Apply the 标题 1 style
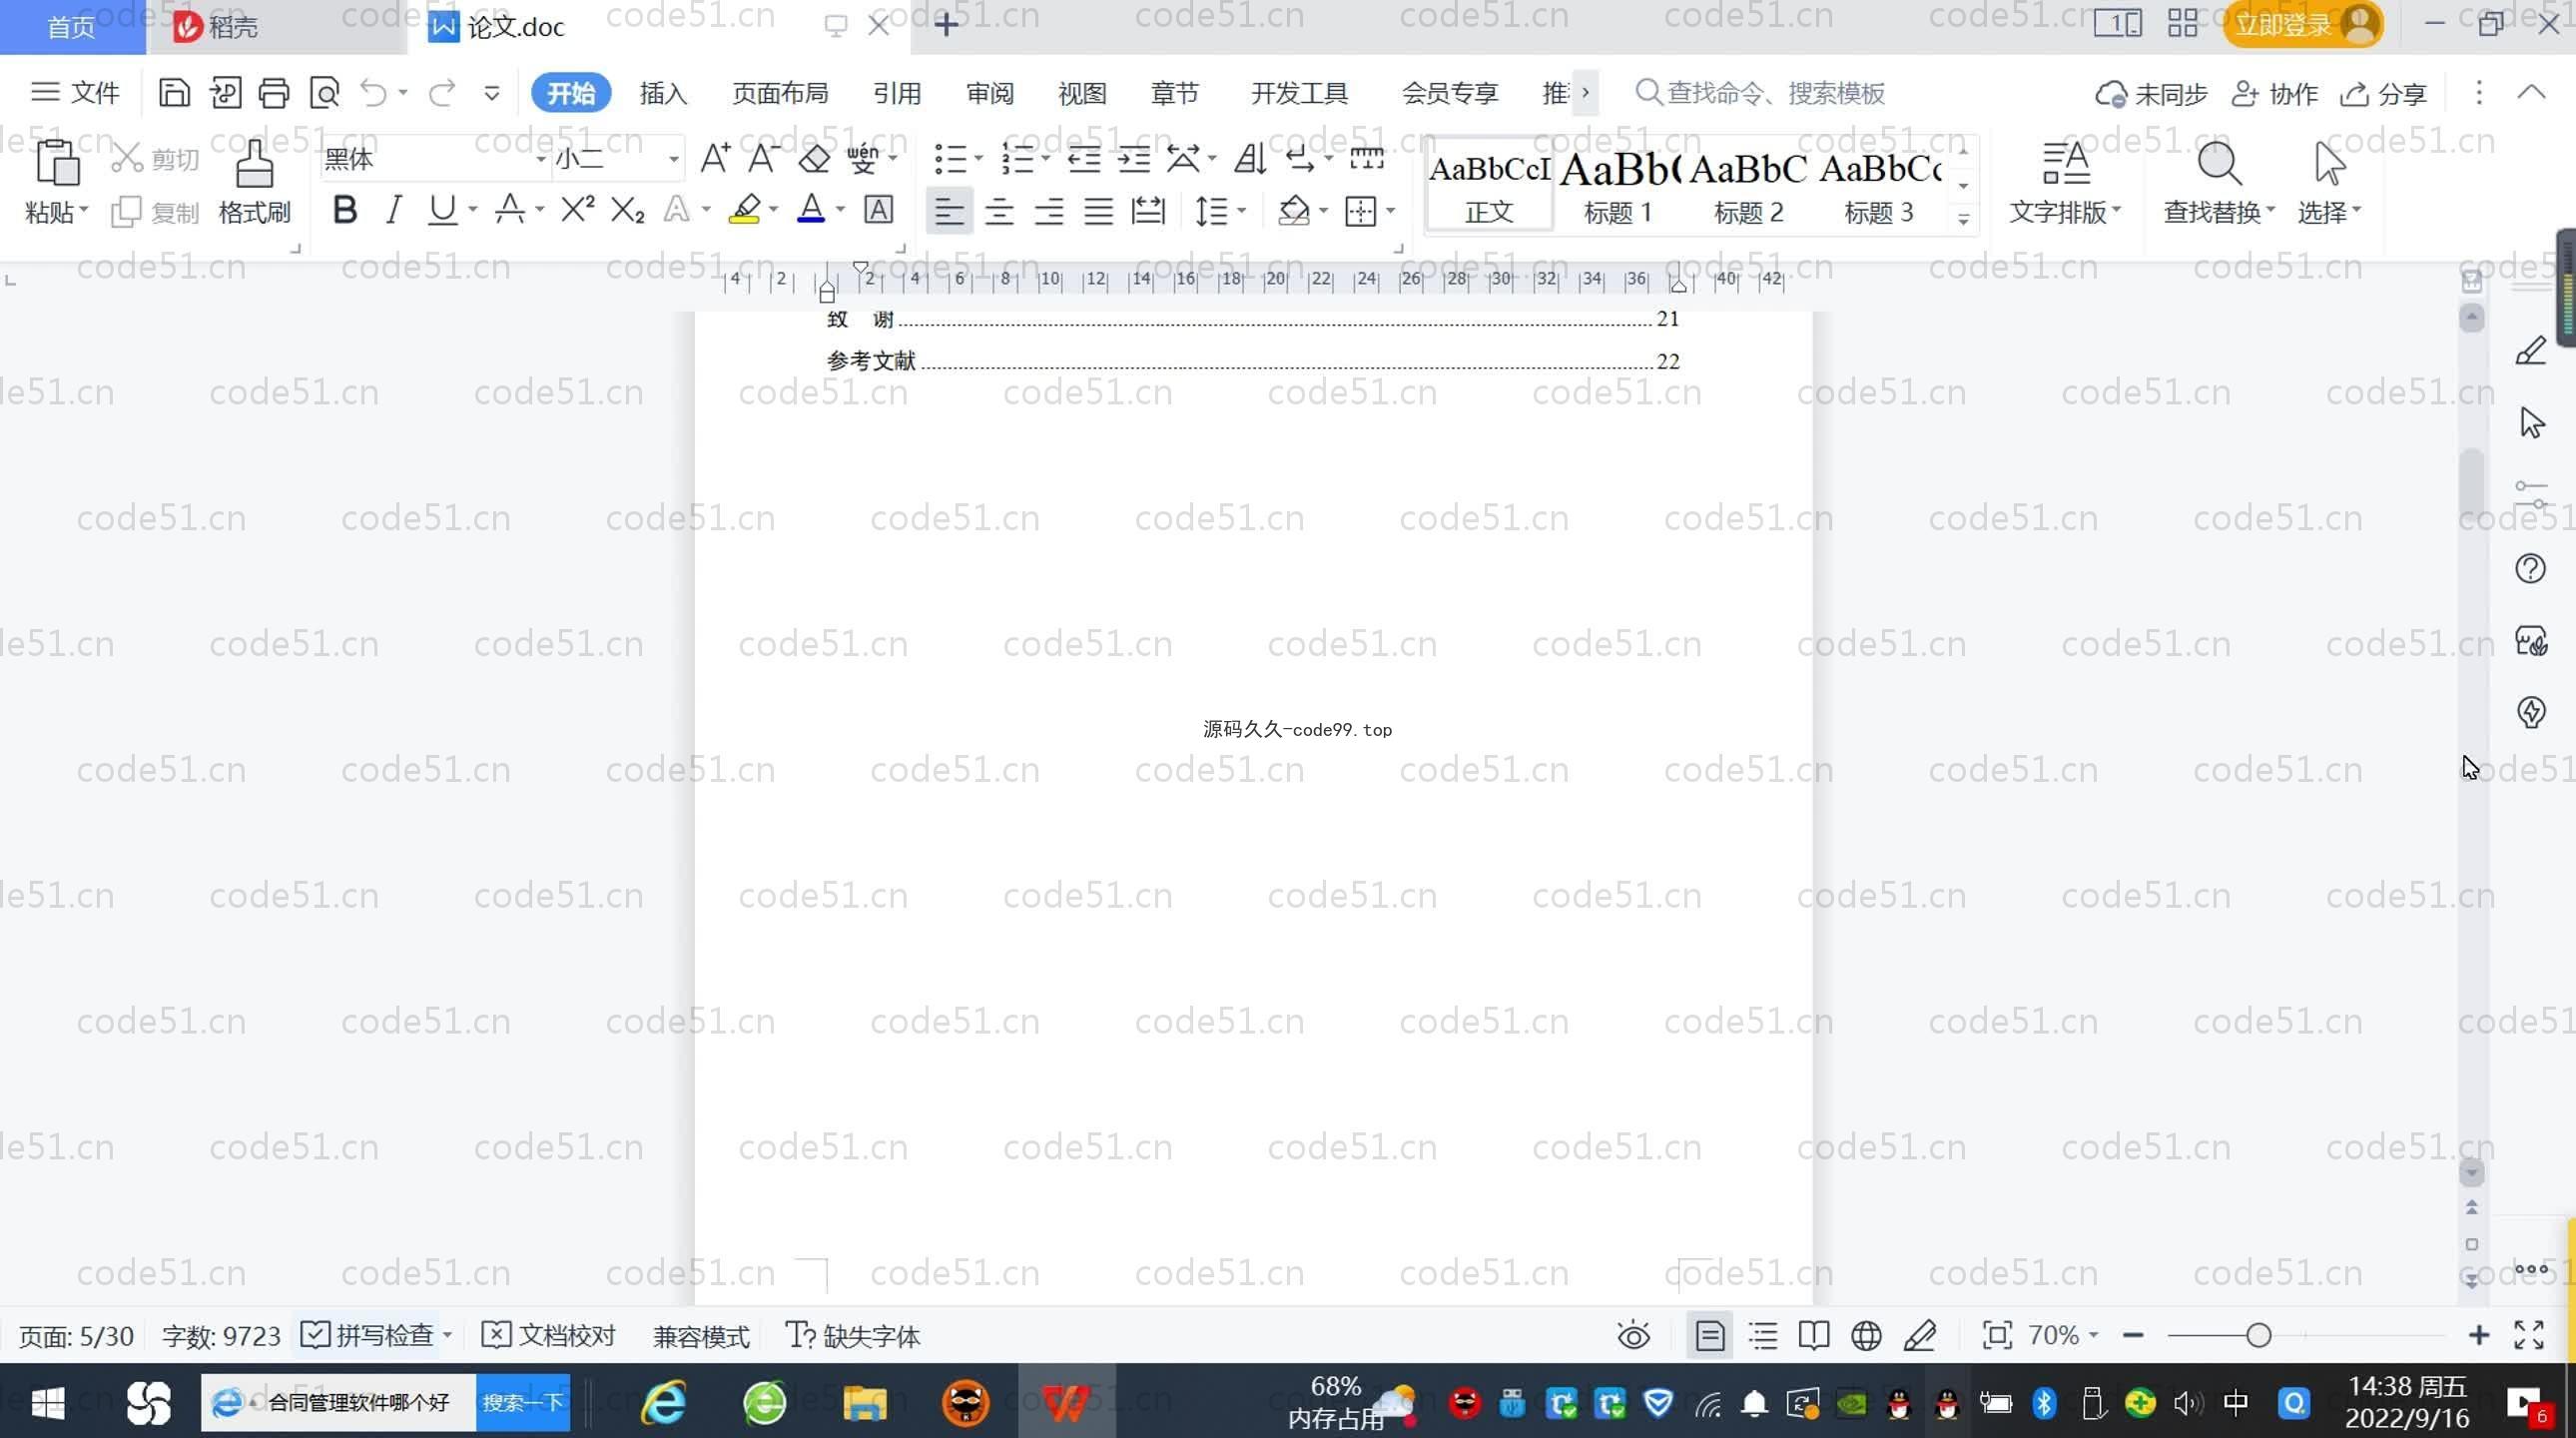Image resolution: width=2576 pixels, height=1438 pixels. click(x=1617, y=186)
